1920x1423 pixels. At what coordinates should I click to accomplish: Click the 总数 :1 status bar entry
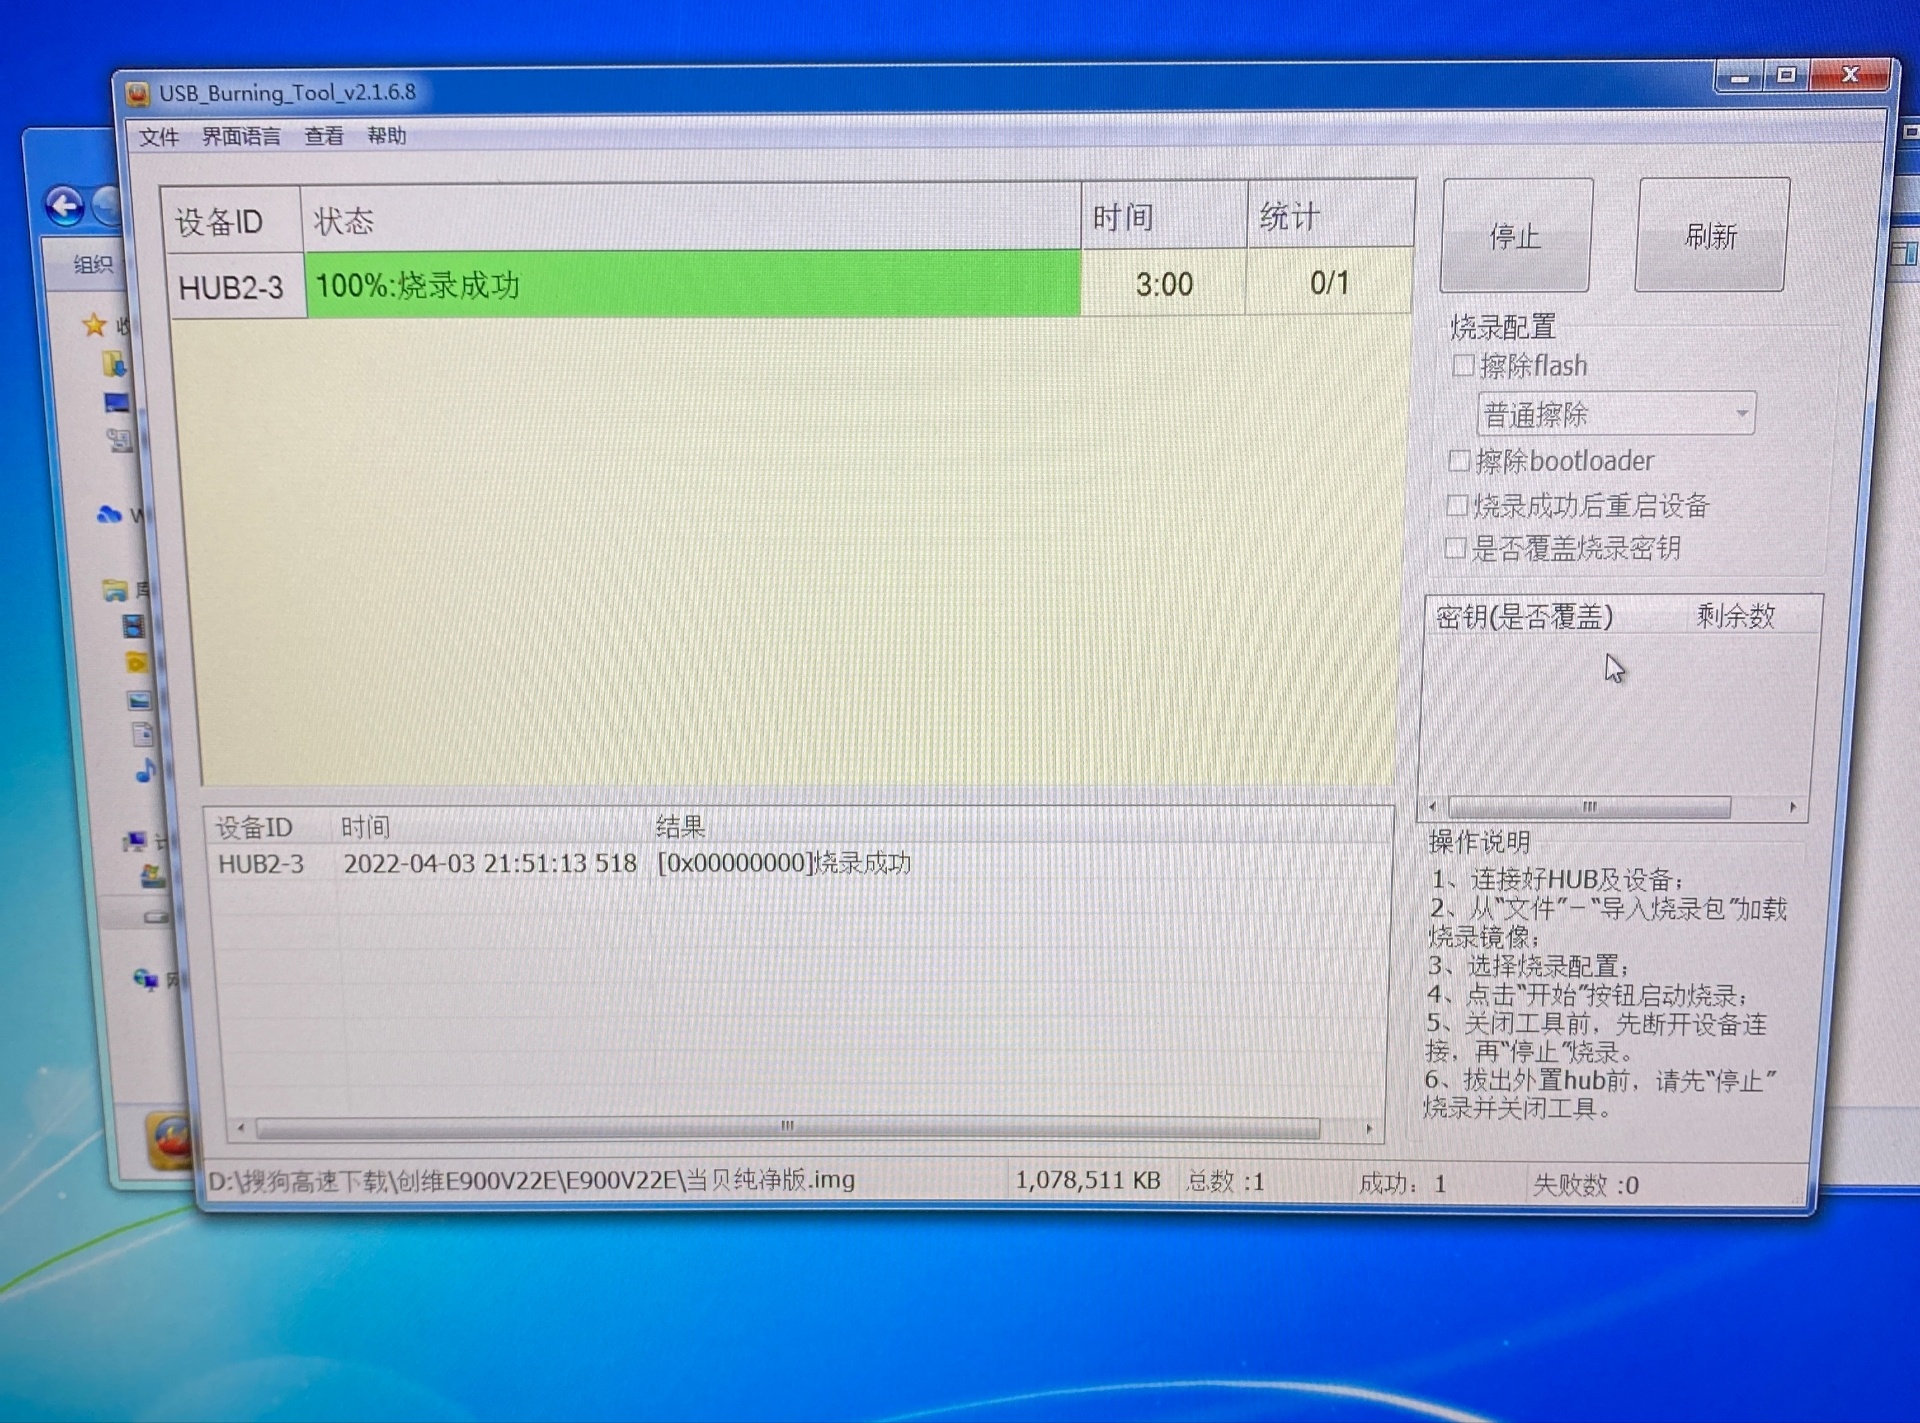pyautogui.click(x=1225, y=1182)
